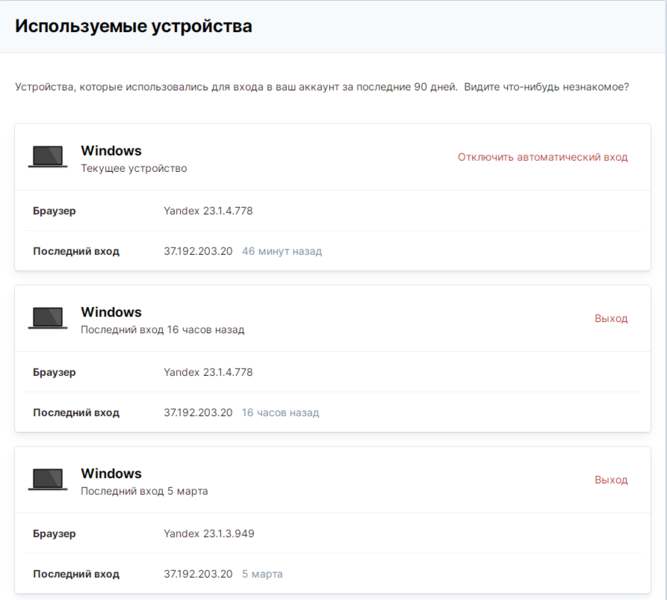667x600 pixels.
Task: Click 'Yandex 23.1.4.778' in 16 hours ago card
Action: (x=208, y=372)
